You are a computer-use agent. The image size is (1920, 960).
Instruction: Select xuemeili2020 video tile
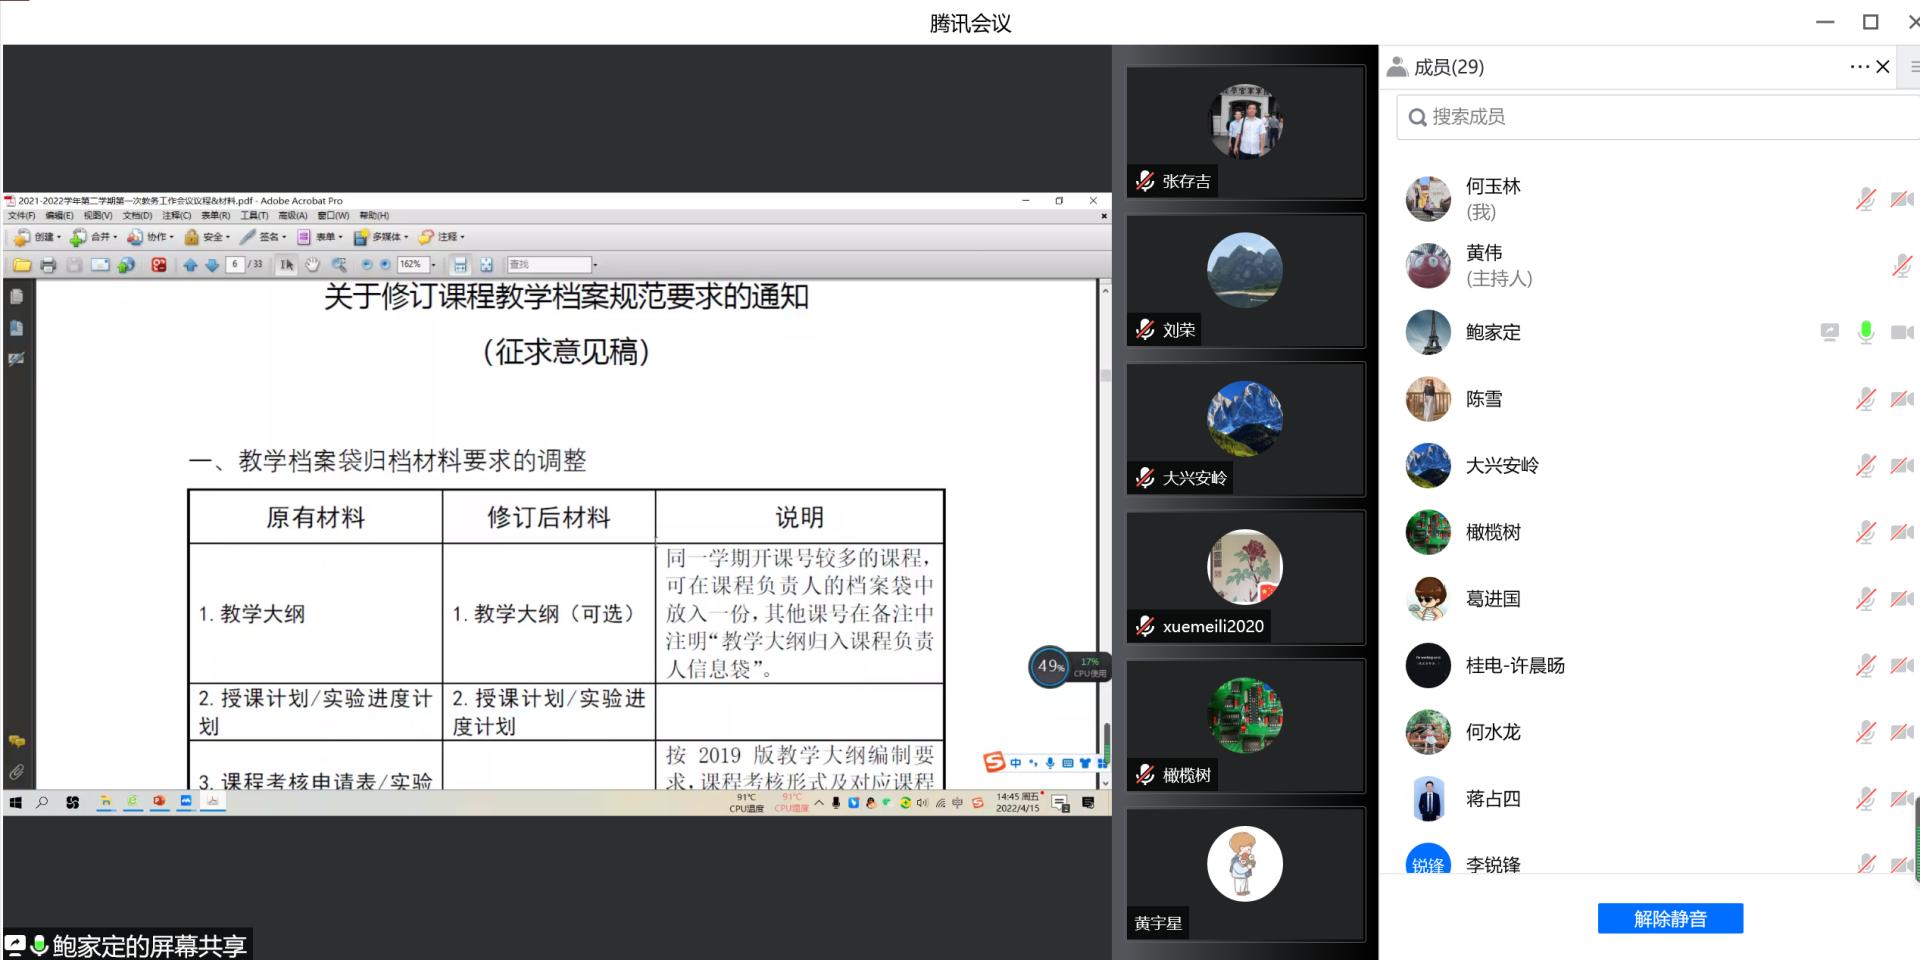(1245, 577)
